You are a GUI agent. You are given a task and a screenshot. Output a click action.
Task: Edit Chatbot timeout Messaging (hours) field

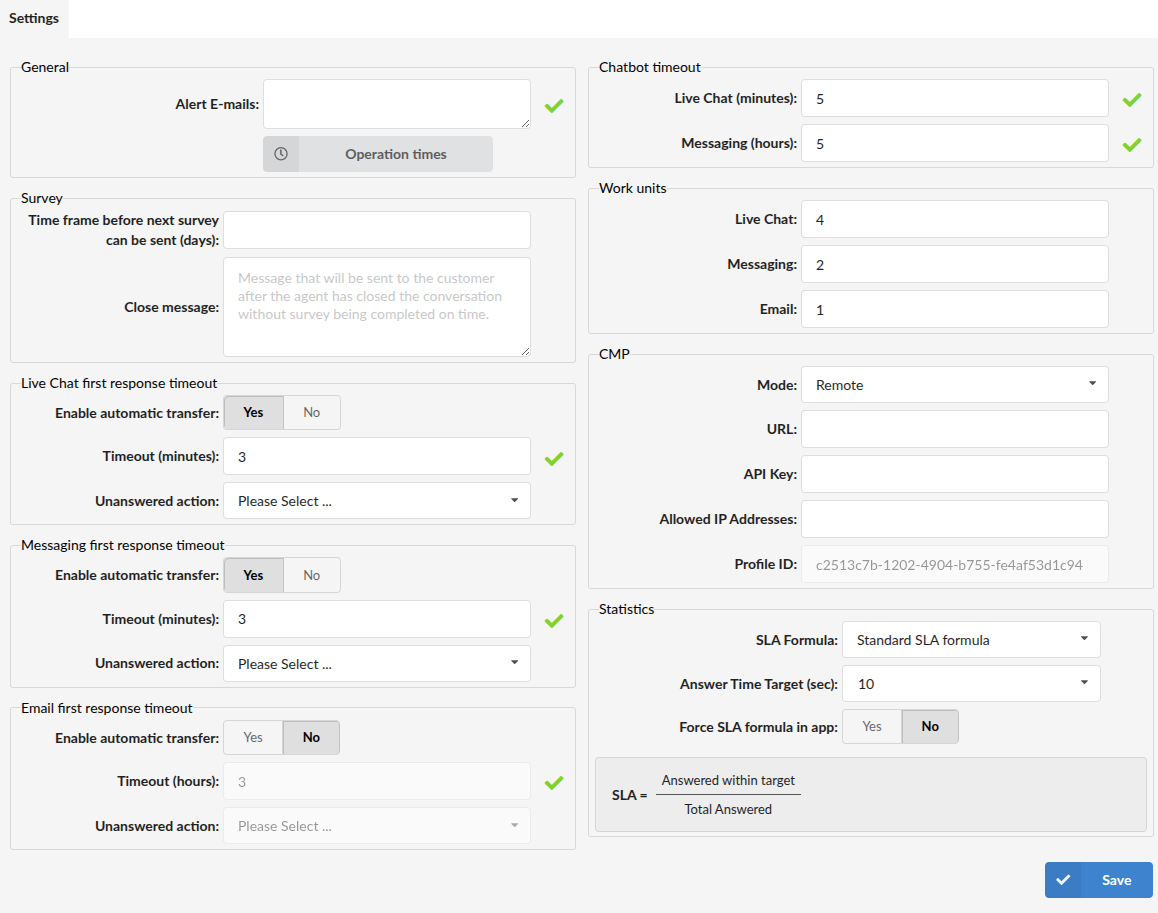pyautogui.click(x=954, y=143)
